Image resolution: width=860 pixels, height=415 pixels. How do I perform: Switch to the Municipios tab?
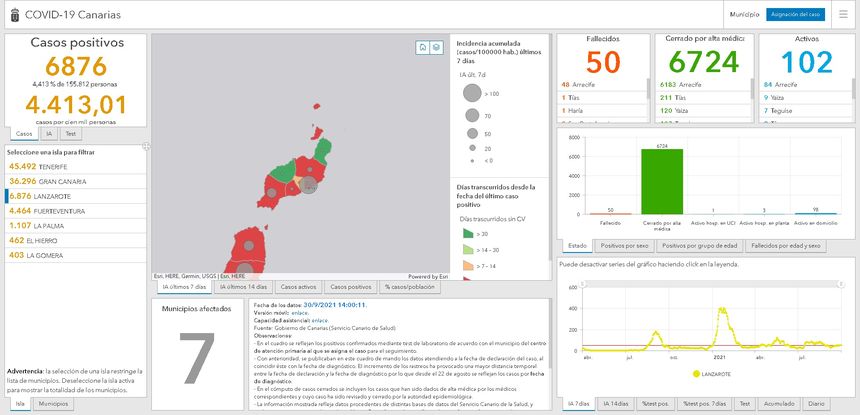[54, 404]
